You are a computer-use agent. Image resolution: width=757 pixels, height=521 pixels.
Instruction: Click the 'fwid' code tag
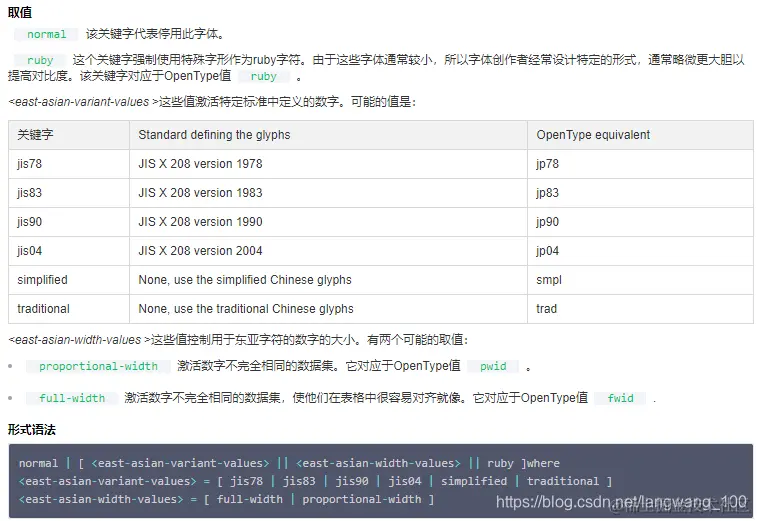(620, 398)
